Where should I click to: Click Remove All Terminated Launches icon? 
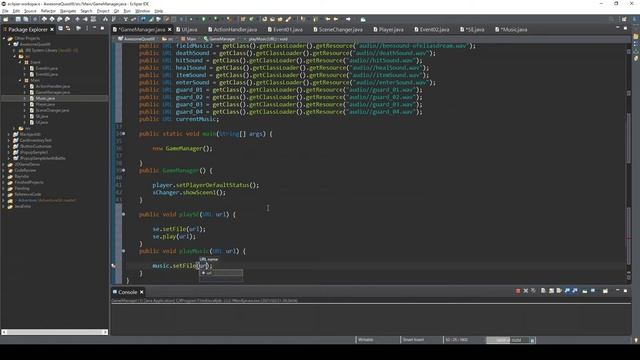coord(533,291)
